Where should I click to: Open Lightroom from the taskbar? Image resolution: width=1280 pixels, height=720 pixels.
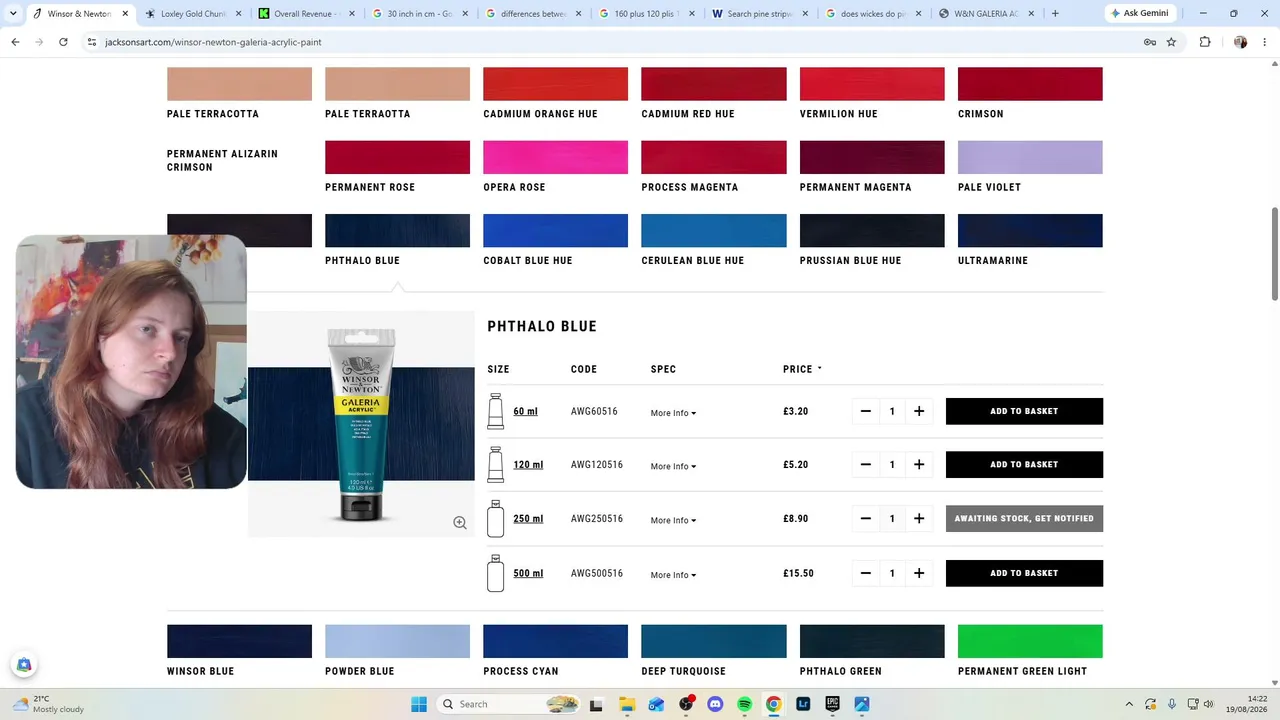click(803, 704)
